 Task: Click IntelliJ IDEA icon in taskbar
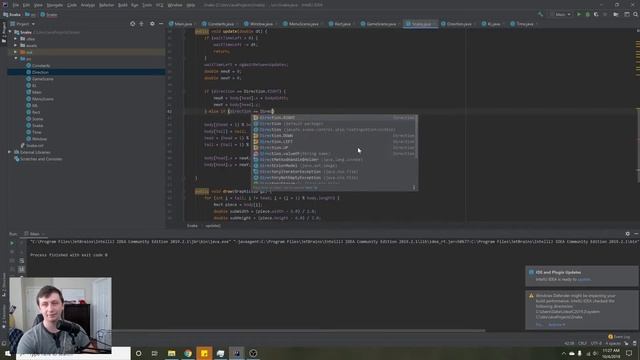pos(237,353)
